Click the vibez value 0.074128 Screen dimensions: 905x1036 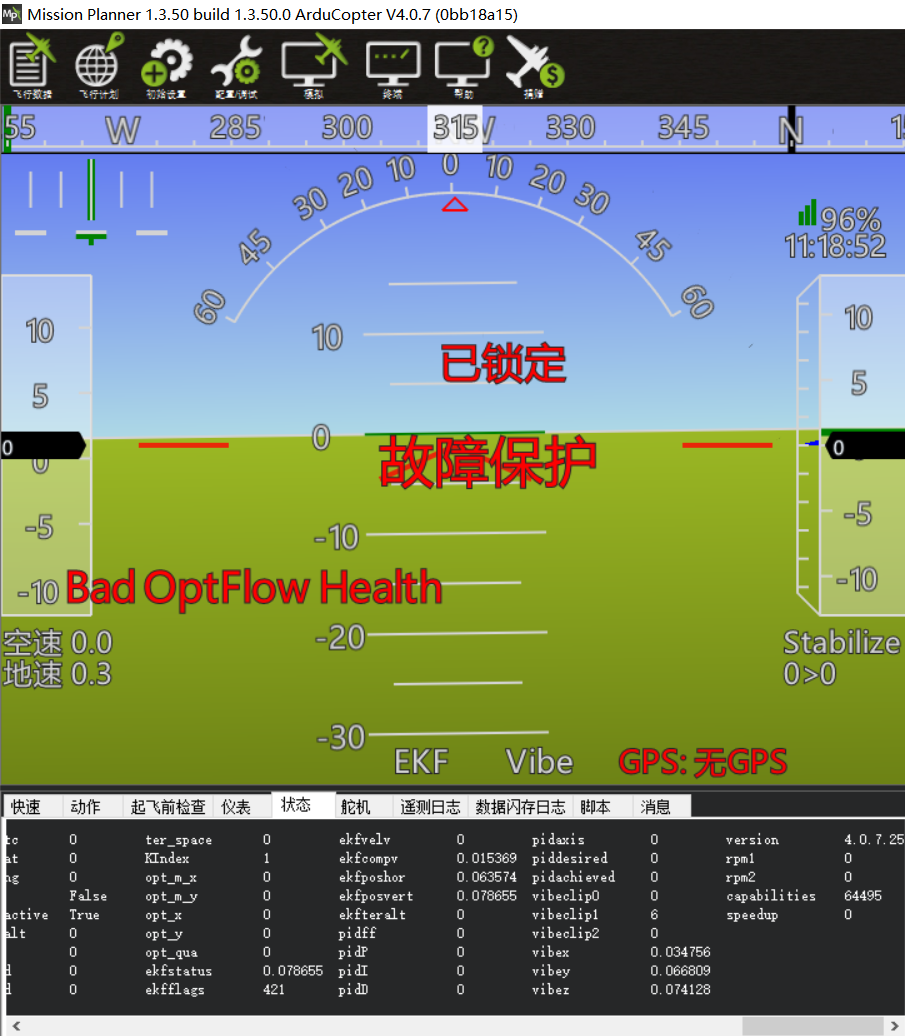680,990
